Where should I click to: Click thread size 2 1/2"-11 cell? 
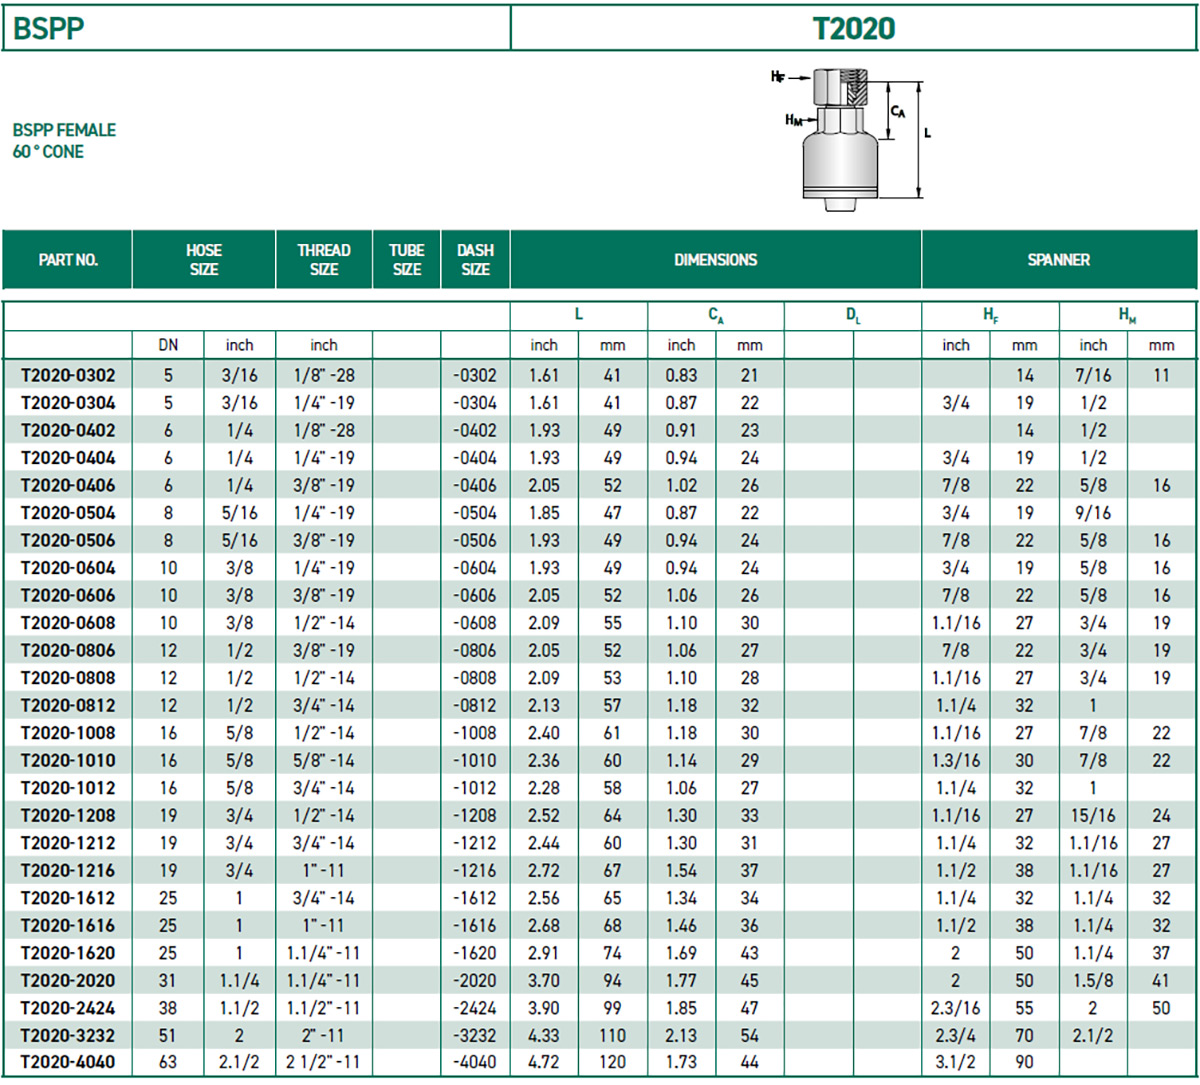click(324, 1062)
